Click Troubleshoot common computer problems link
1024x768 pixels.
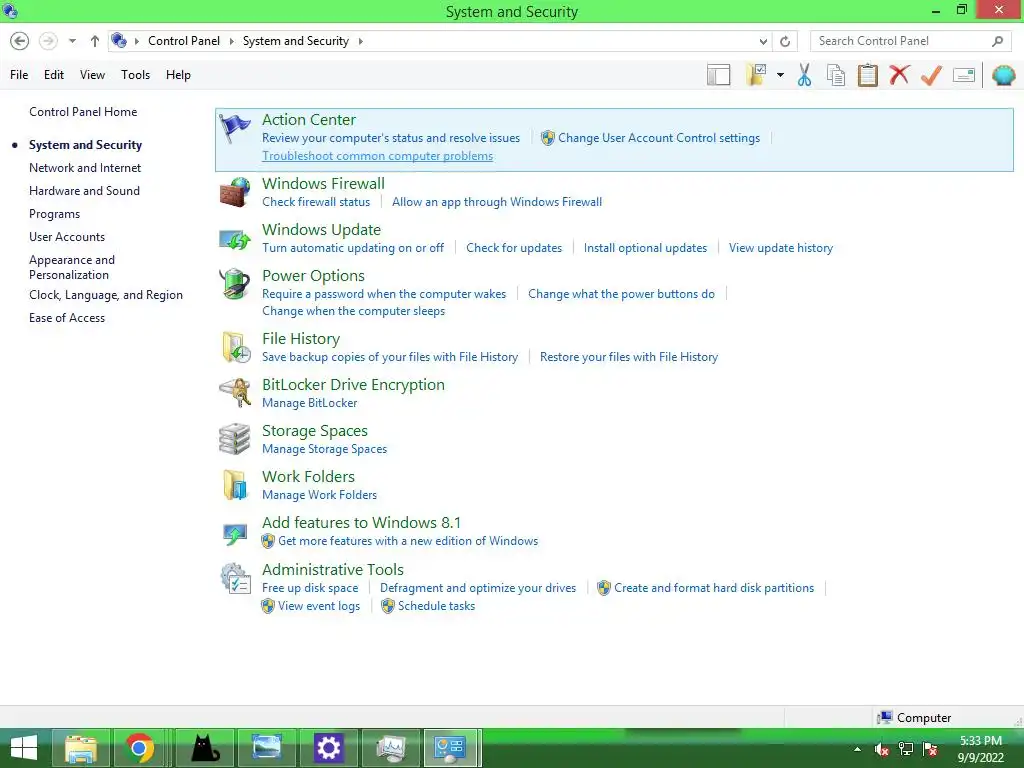point(377,156)
